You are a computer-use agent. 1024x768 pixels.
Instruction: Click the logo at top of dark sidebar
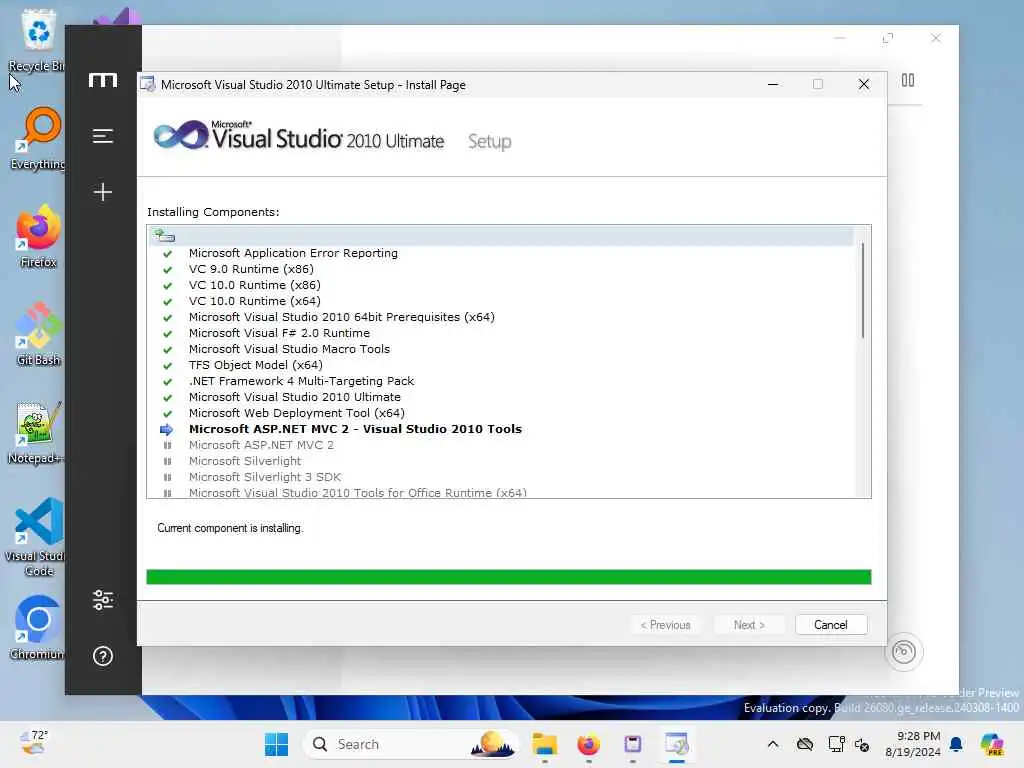pos(103,80)
